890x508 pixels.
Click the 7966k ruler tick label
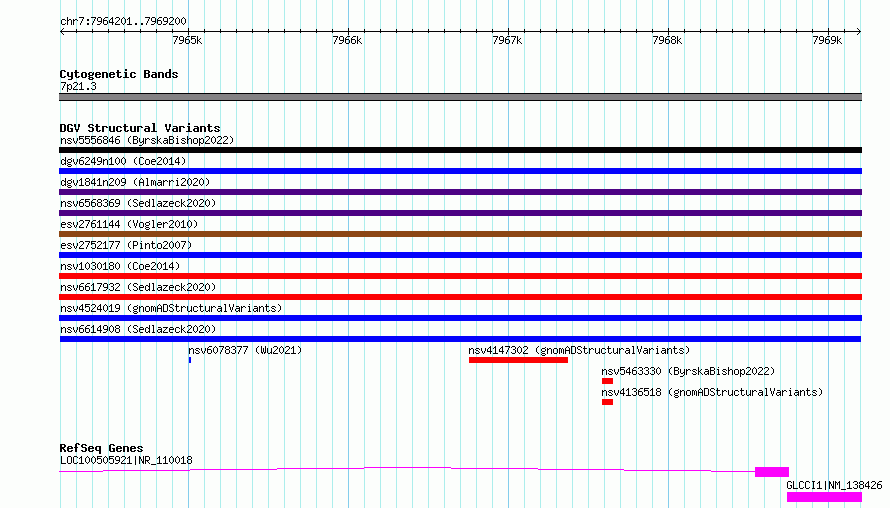click(x=347, y=40)
